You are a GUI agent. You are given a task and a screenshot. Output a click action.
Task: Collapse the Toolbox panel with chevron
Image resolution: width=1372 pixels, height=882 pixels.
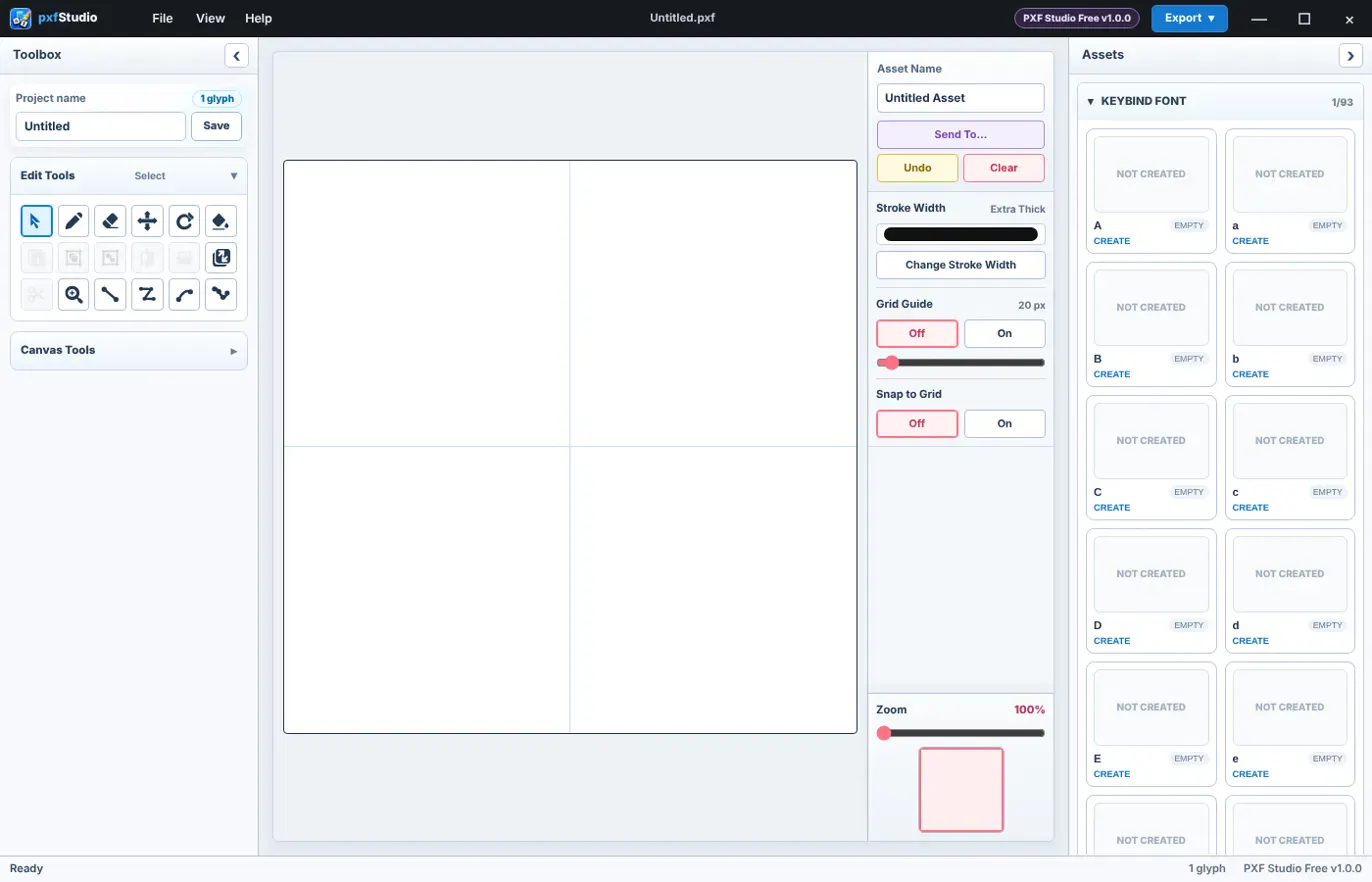[x=236, y=55]
